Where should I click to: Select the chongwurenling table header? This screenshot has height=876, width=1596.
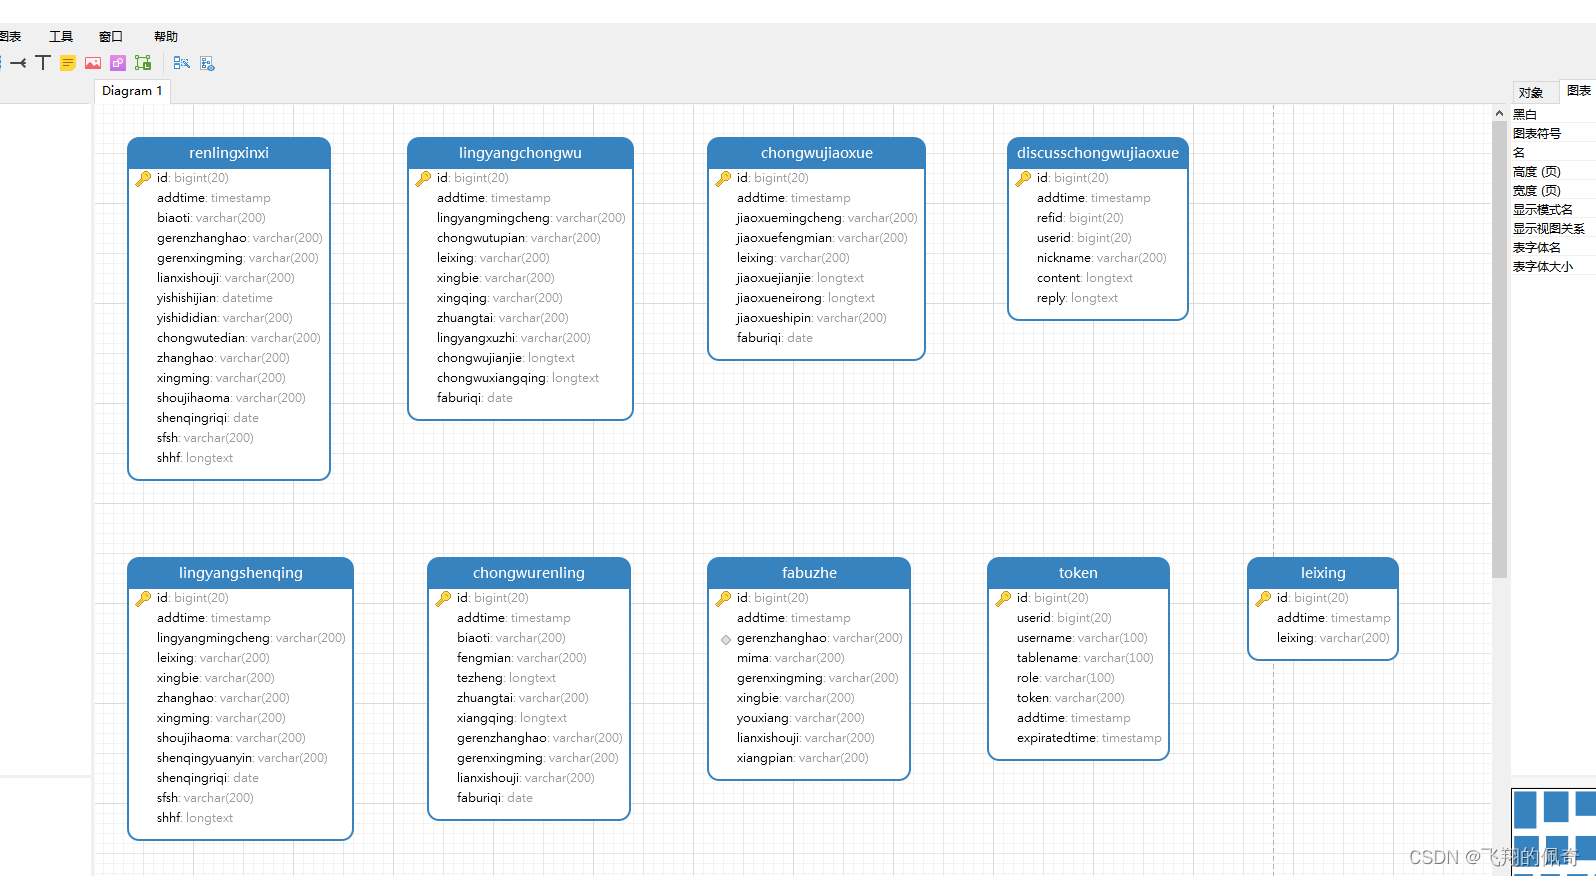529,573
